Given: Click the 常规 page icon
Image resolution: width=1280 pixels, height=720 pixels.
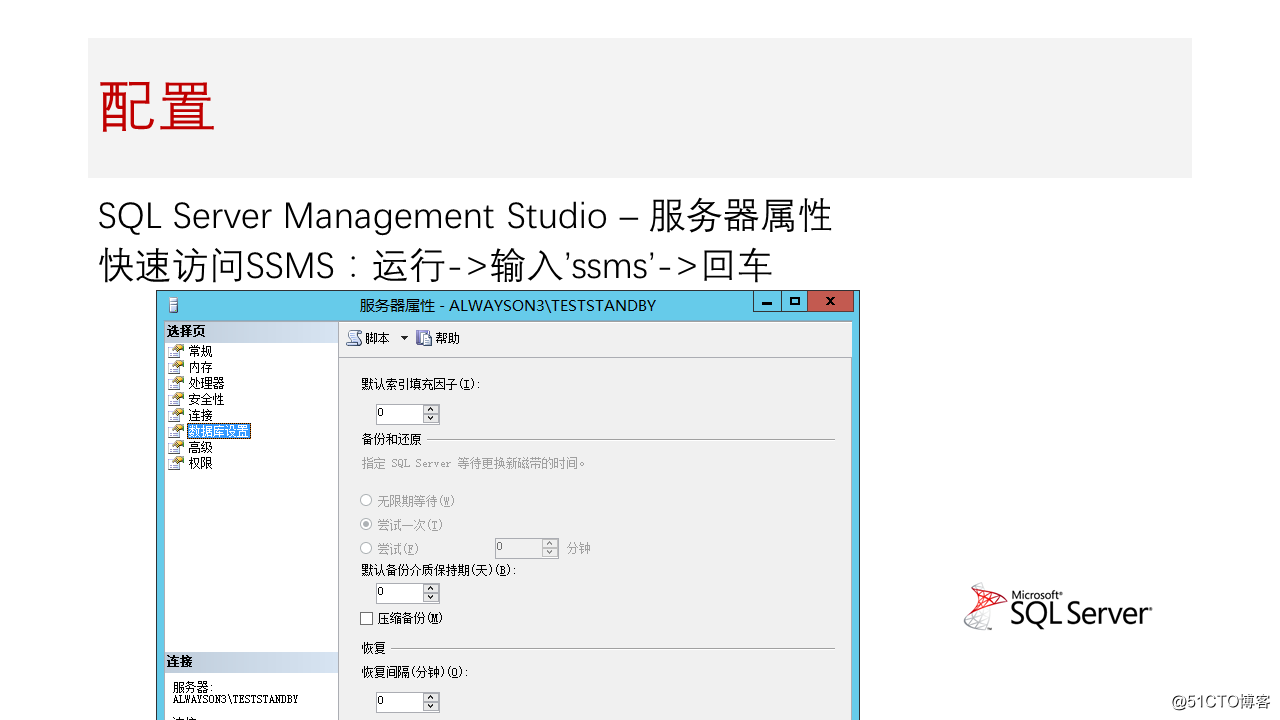Looking at the screenshot, I should tap(176, 351).
